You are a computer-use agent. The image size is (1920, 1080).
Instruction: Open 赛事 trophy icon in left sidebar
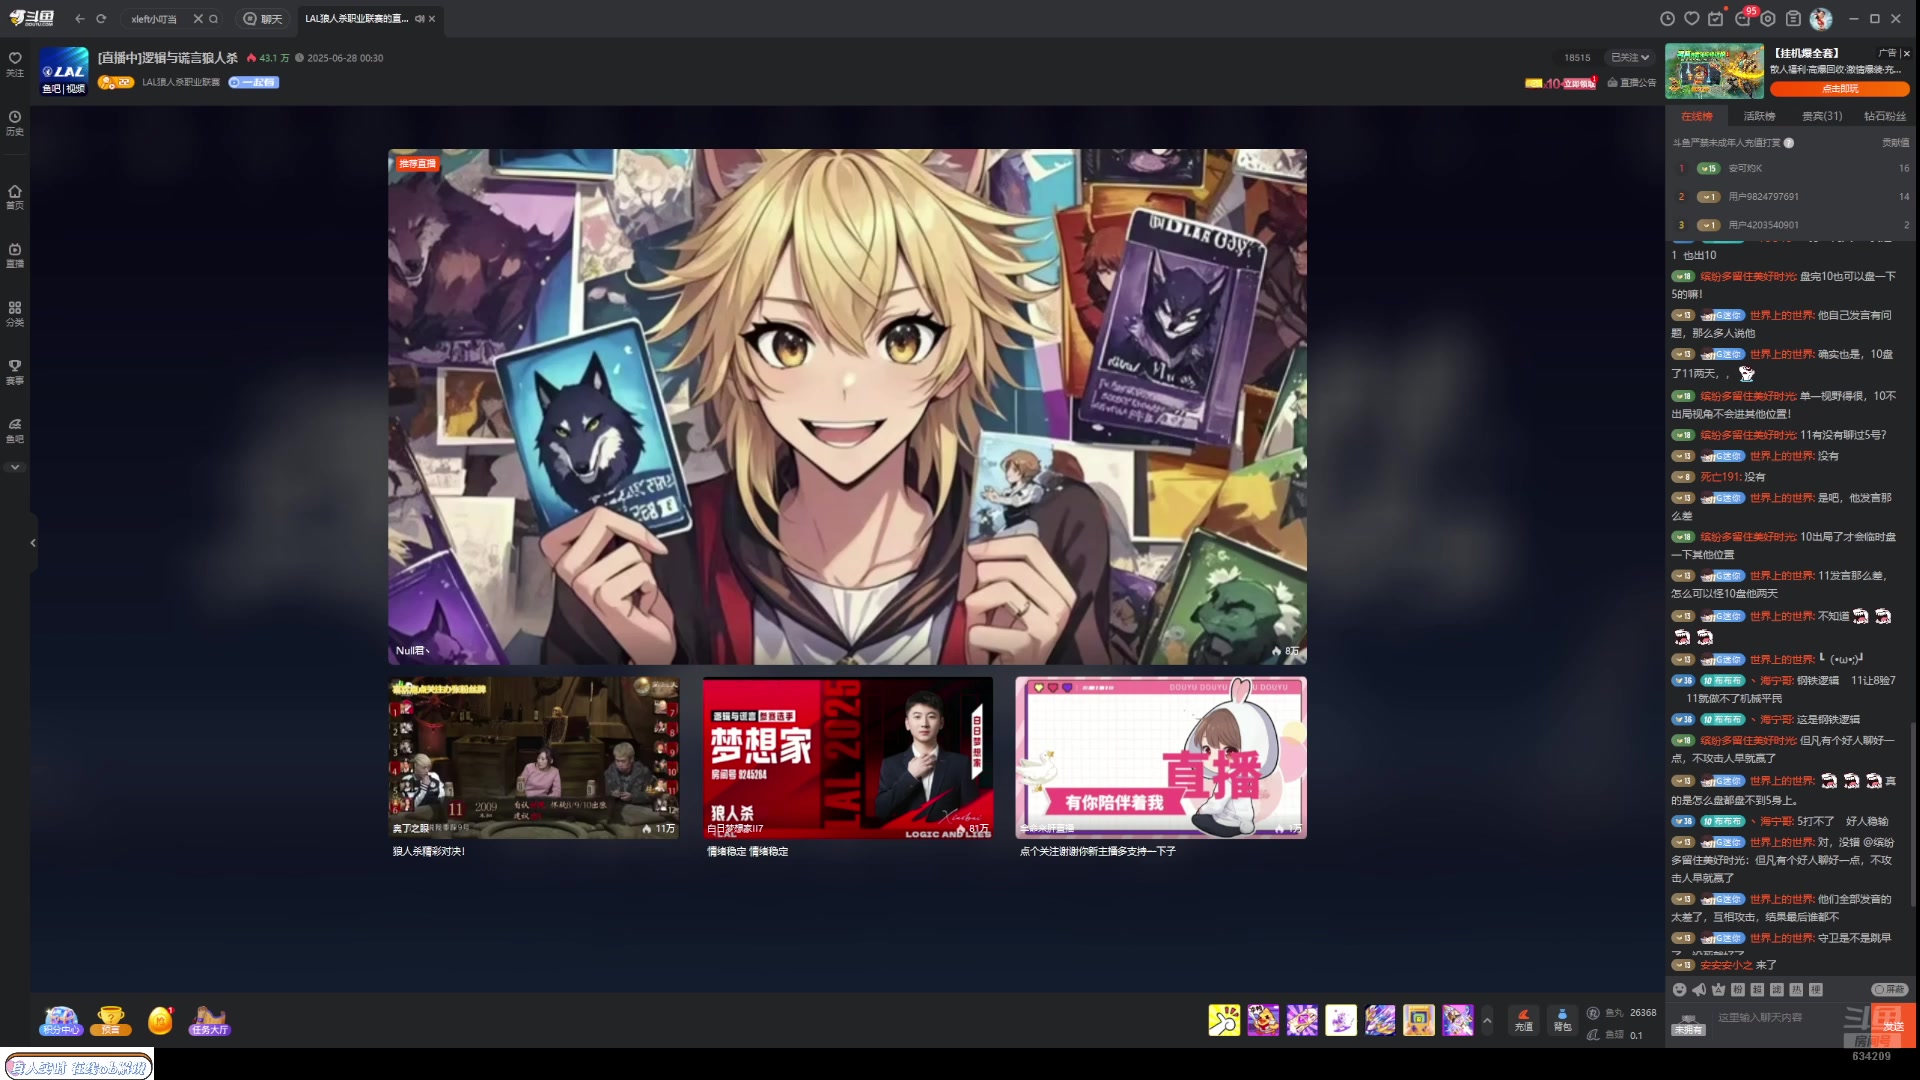14,372
